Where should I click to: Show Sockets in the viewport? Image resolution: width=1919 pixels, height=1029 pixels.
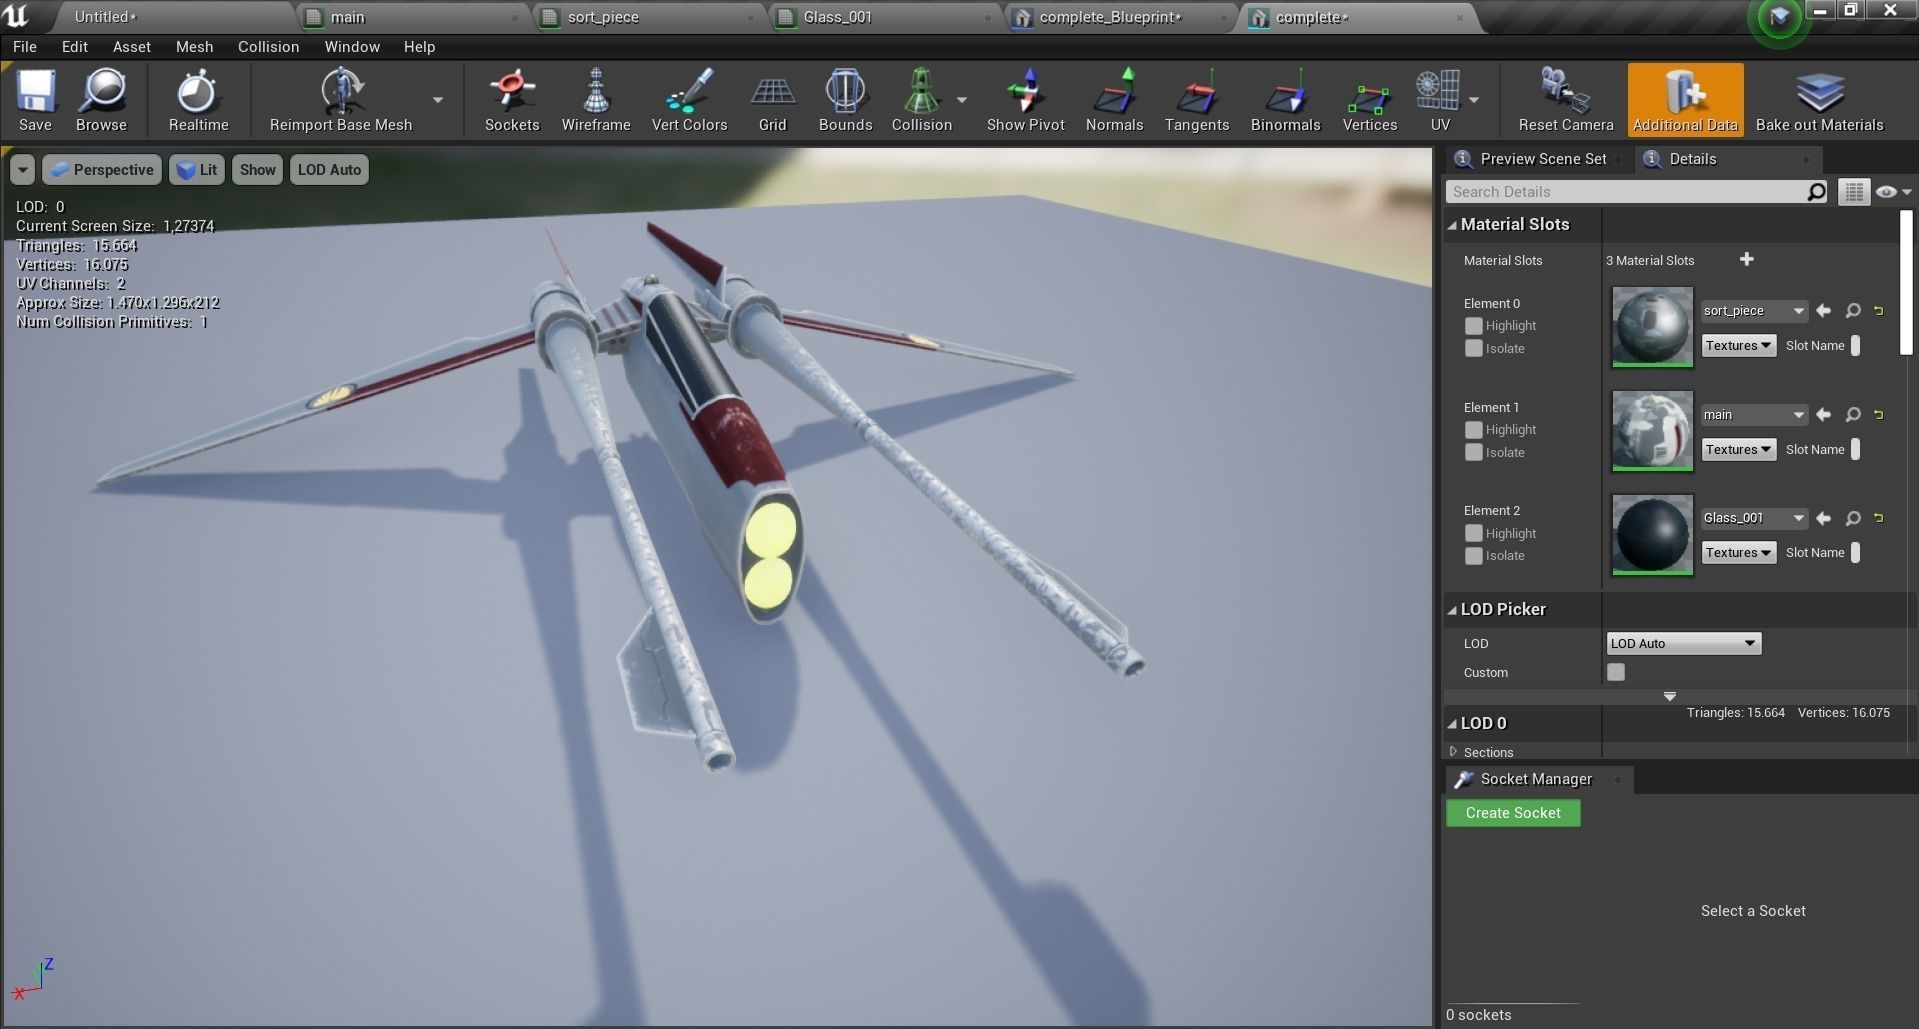coord(512,100)
